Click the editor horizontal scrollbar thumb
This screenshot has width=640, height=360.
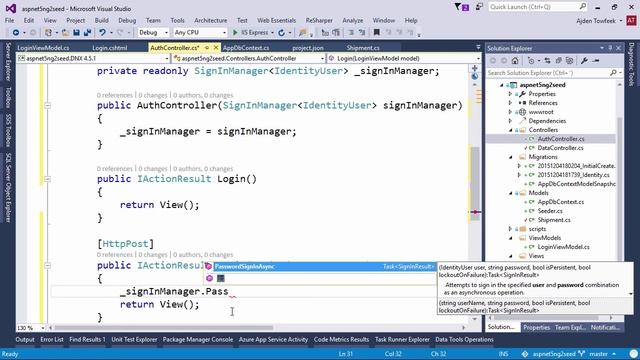[x=164, y=328]
